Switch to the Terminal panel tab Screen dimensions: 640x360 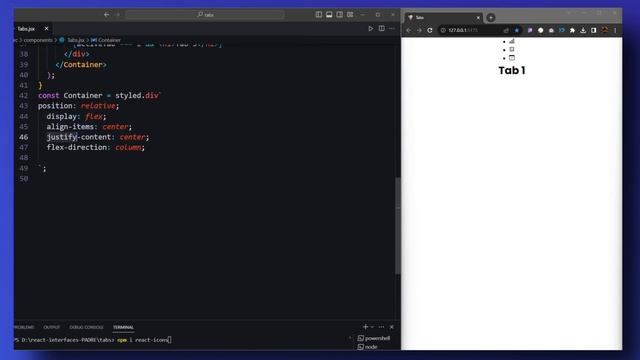pyautogui.click(x=123, y=327)
